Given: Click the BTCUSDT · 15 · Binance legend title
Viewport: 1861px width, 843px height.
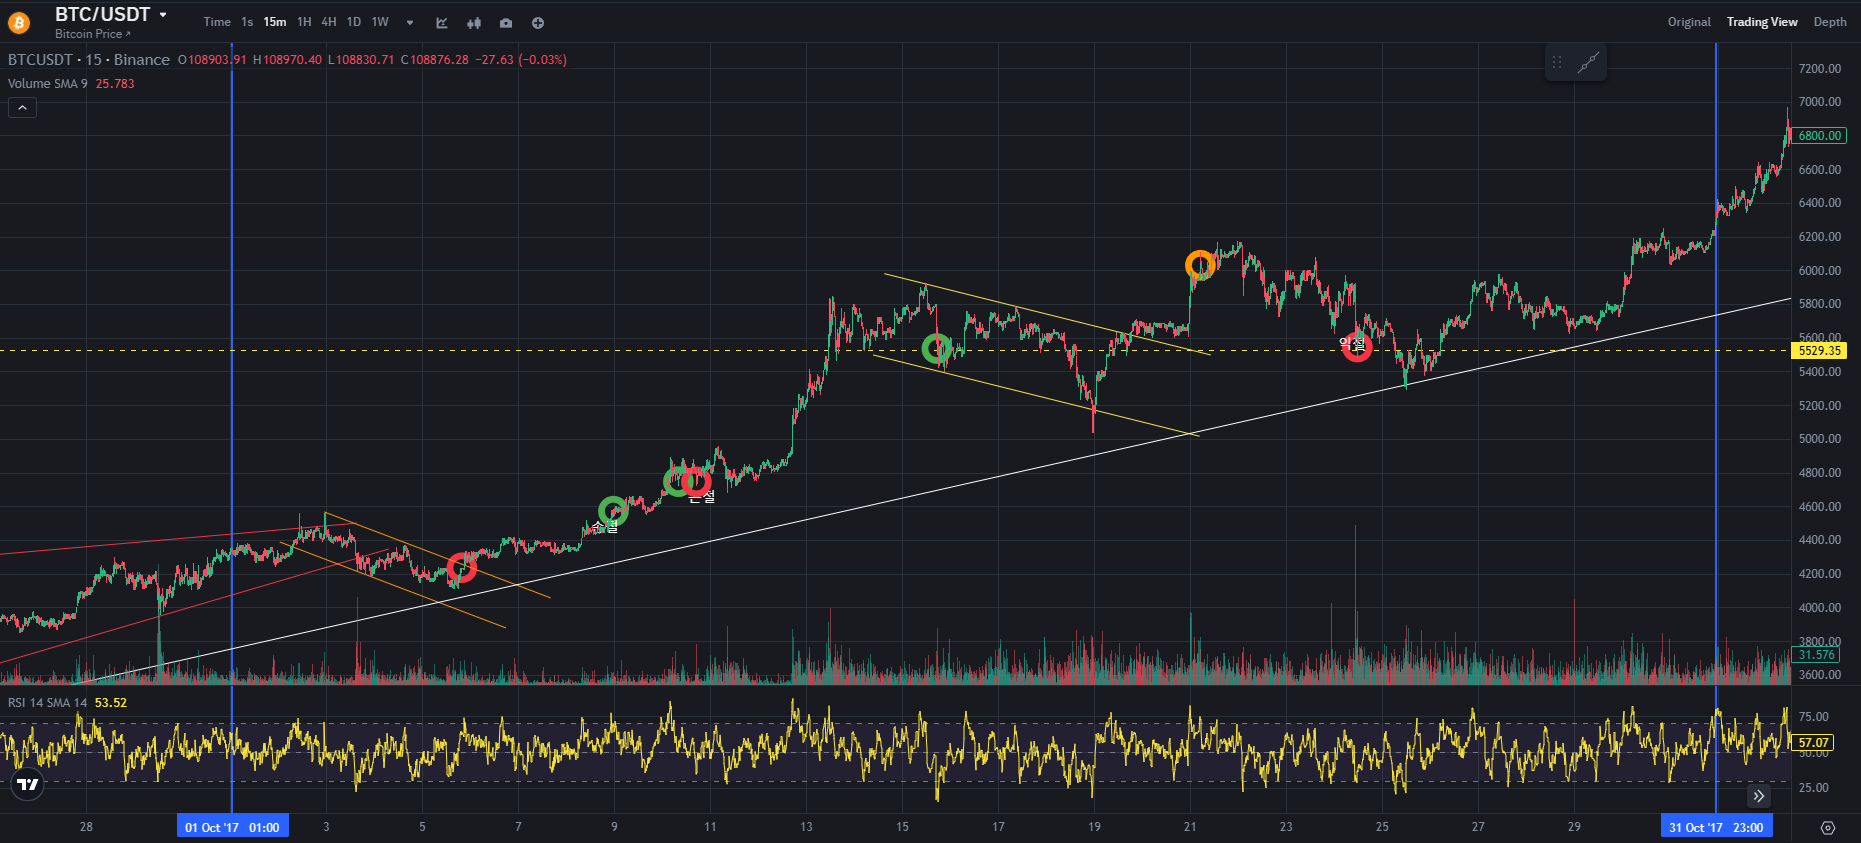Looking at the screenshot, I should click(89, 60).
